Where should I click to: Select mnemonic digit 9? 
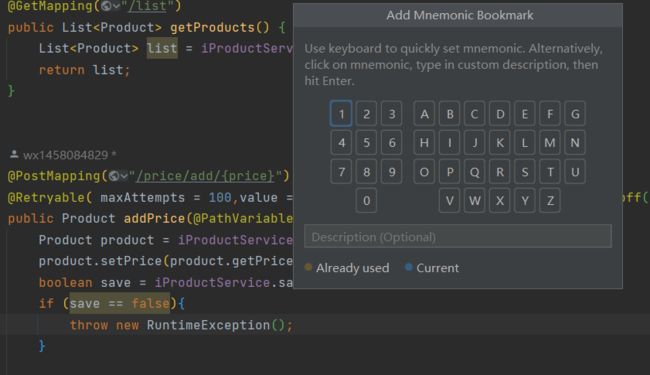(392, 172)
